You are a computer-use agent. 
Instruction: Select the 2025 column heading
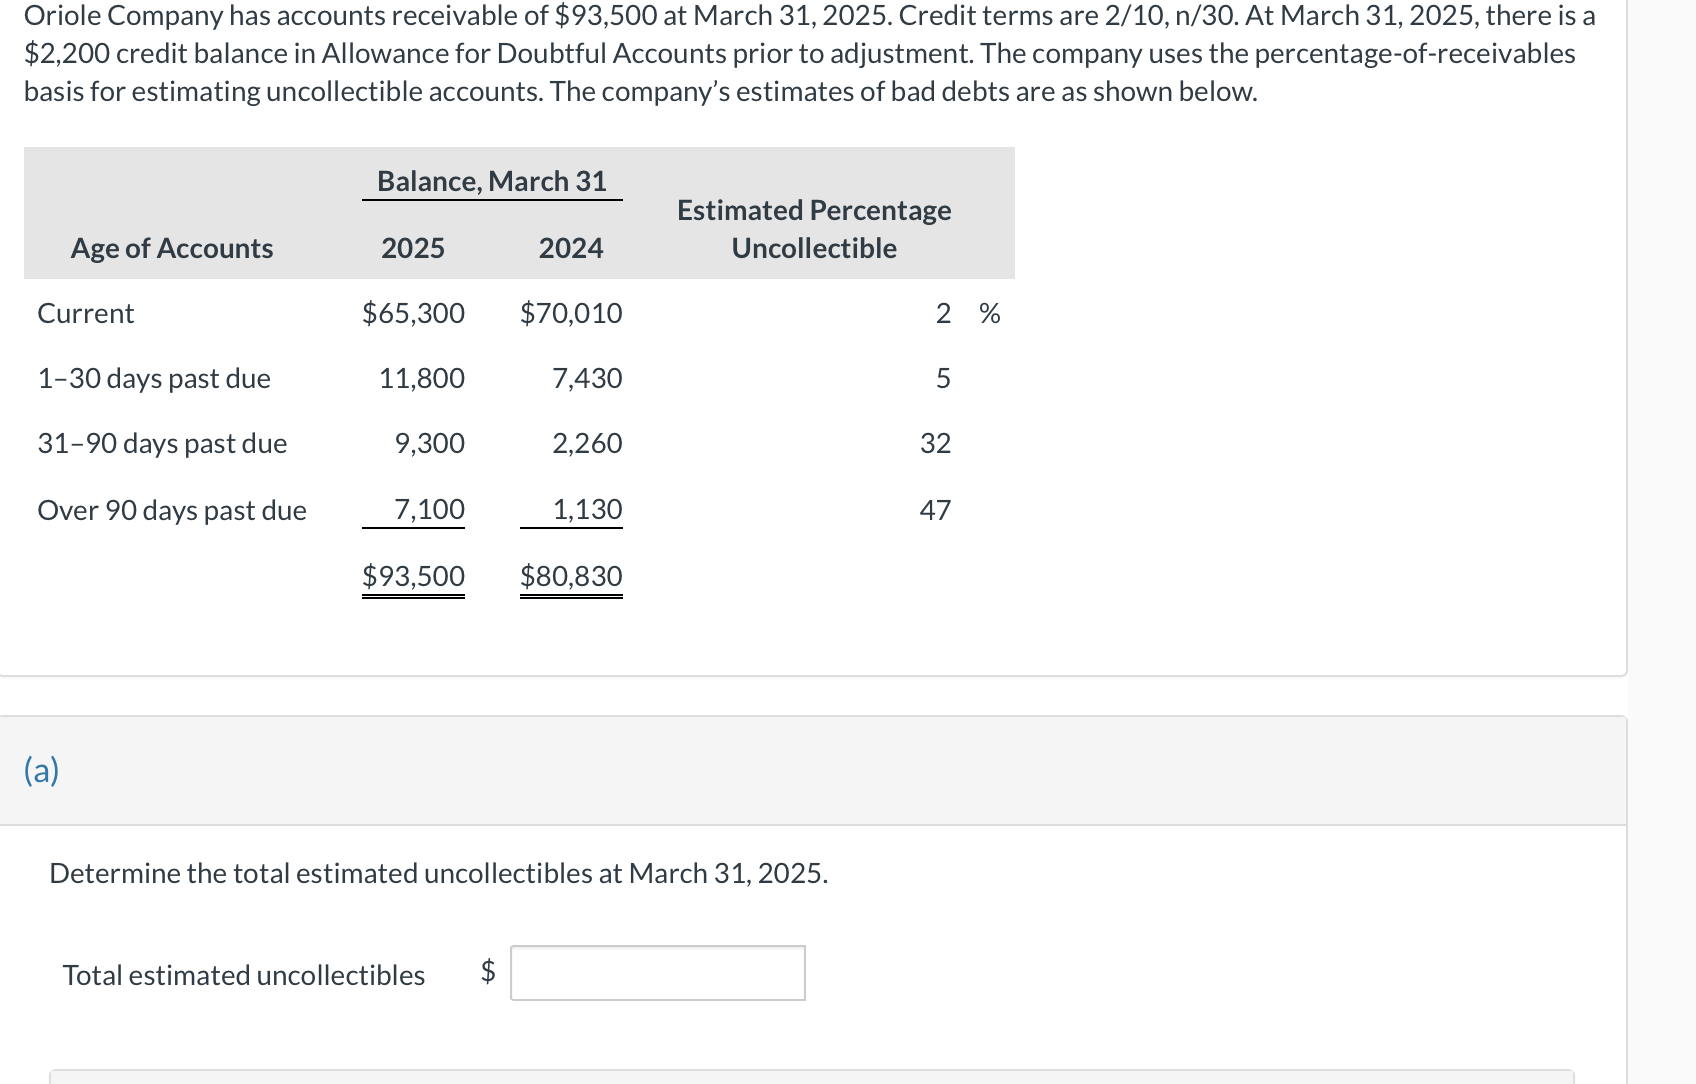pyautogui.click(x=413, y=248)
